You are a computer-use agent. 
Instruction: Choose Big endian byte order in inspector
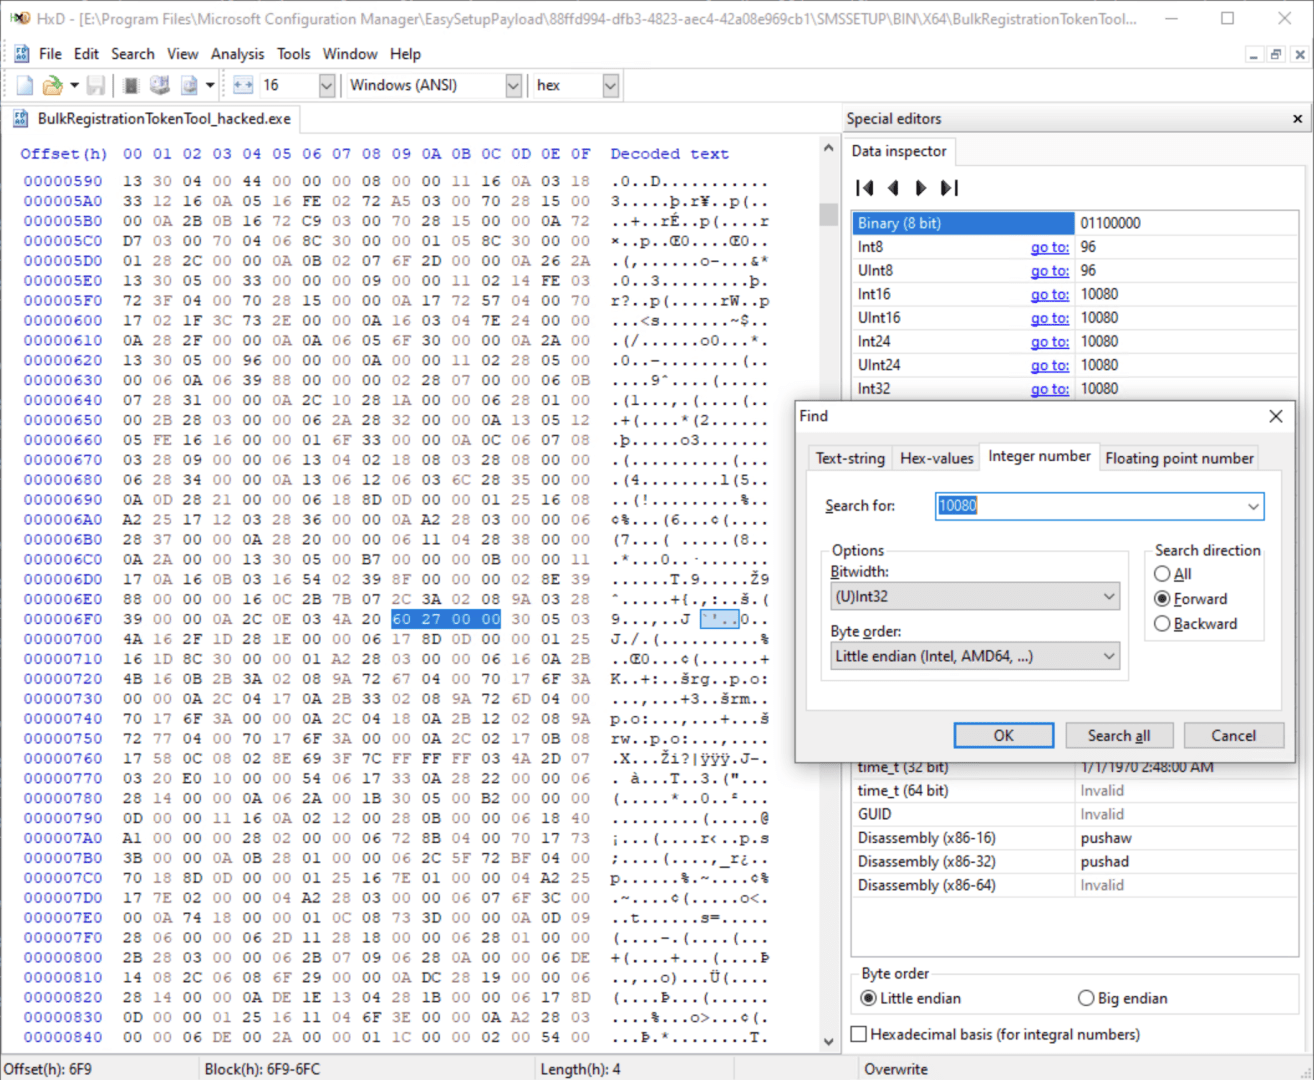(x=1086, y=998)
